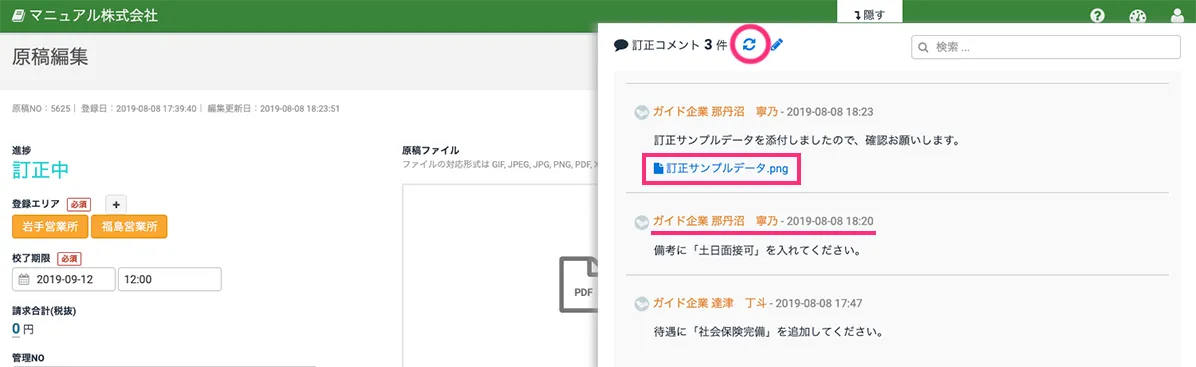Click the calendar icon in 校了期限 date field
1196x367 pixels.
point(24,279)
